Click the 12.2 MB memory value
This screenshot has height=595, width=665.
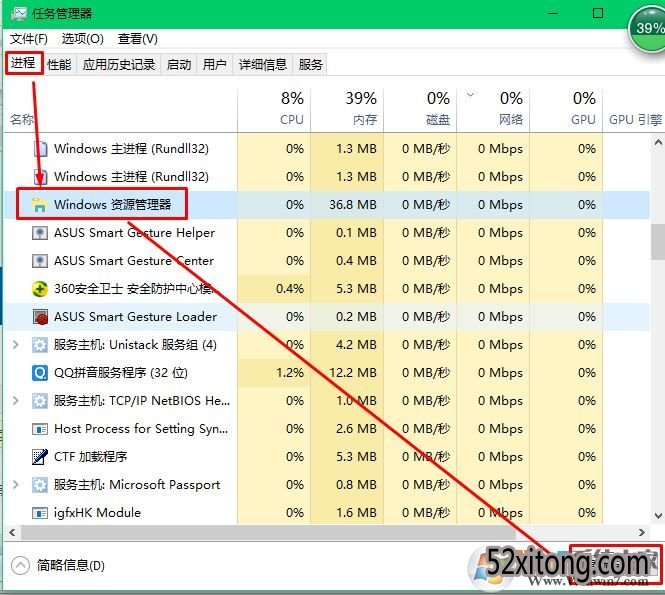(x=353, y=373)
